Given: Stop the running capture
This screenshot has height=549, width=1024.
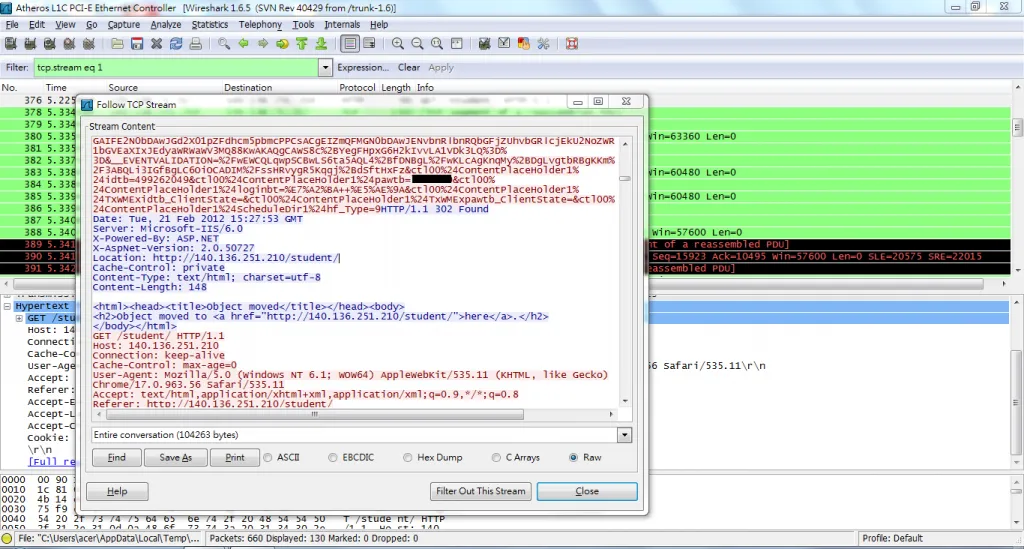Looking at the screenshot, I should click(69, 44).
